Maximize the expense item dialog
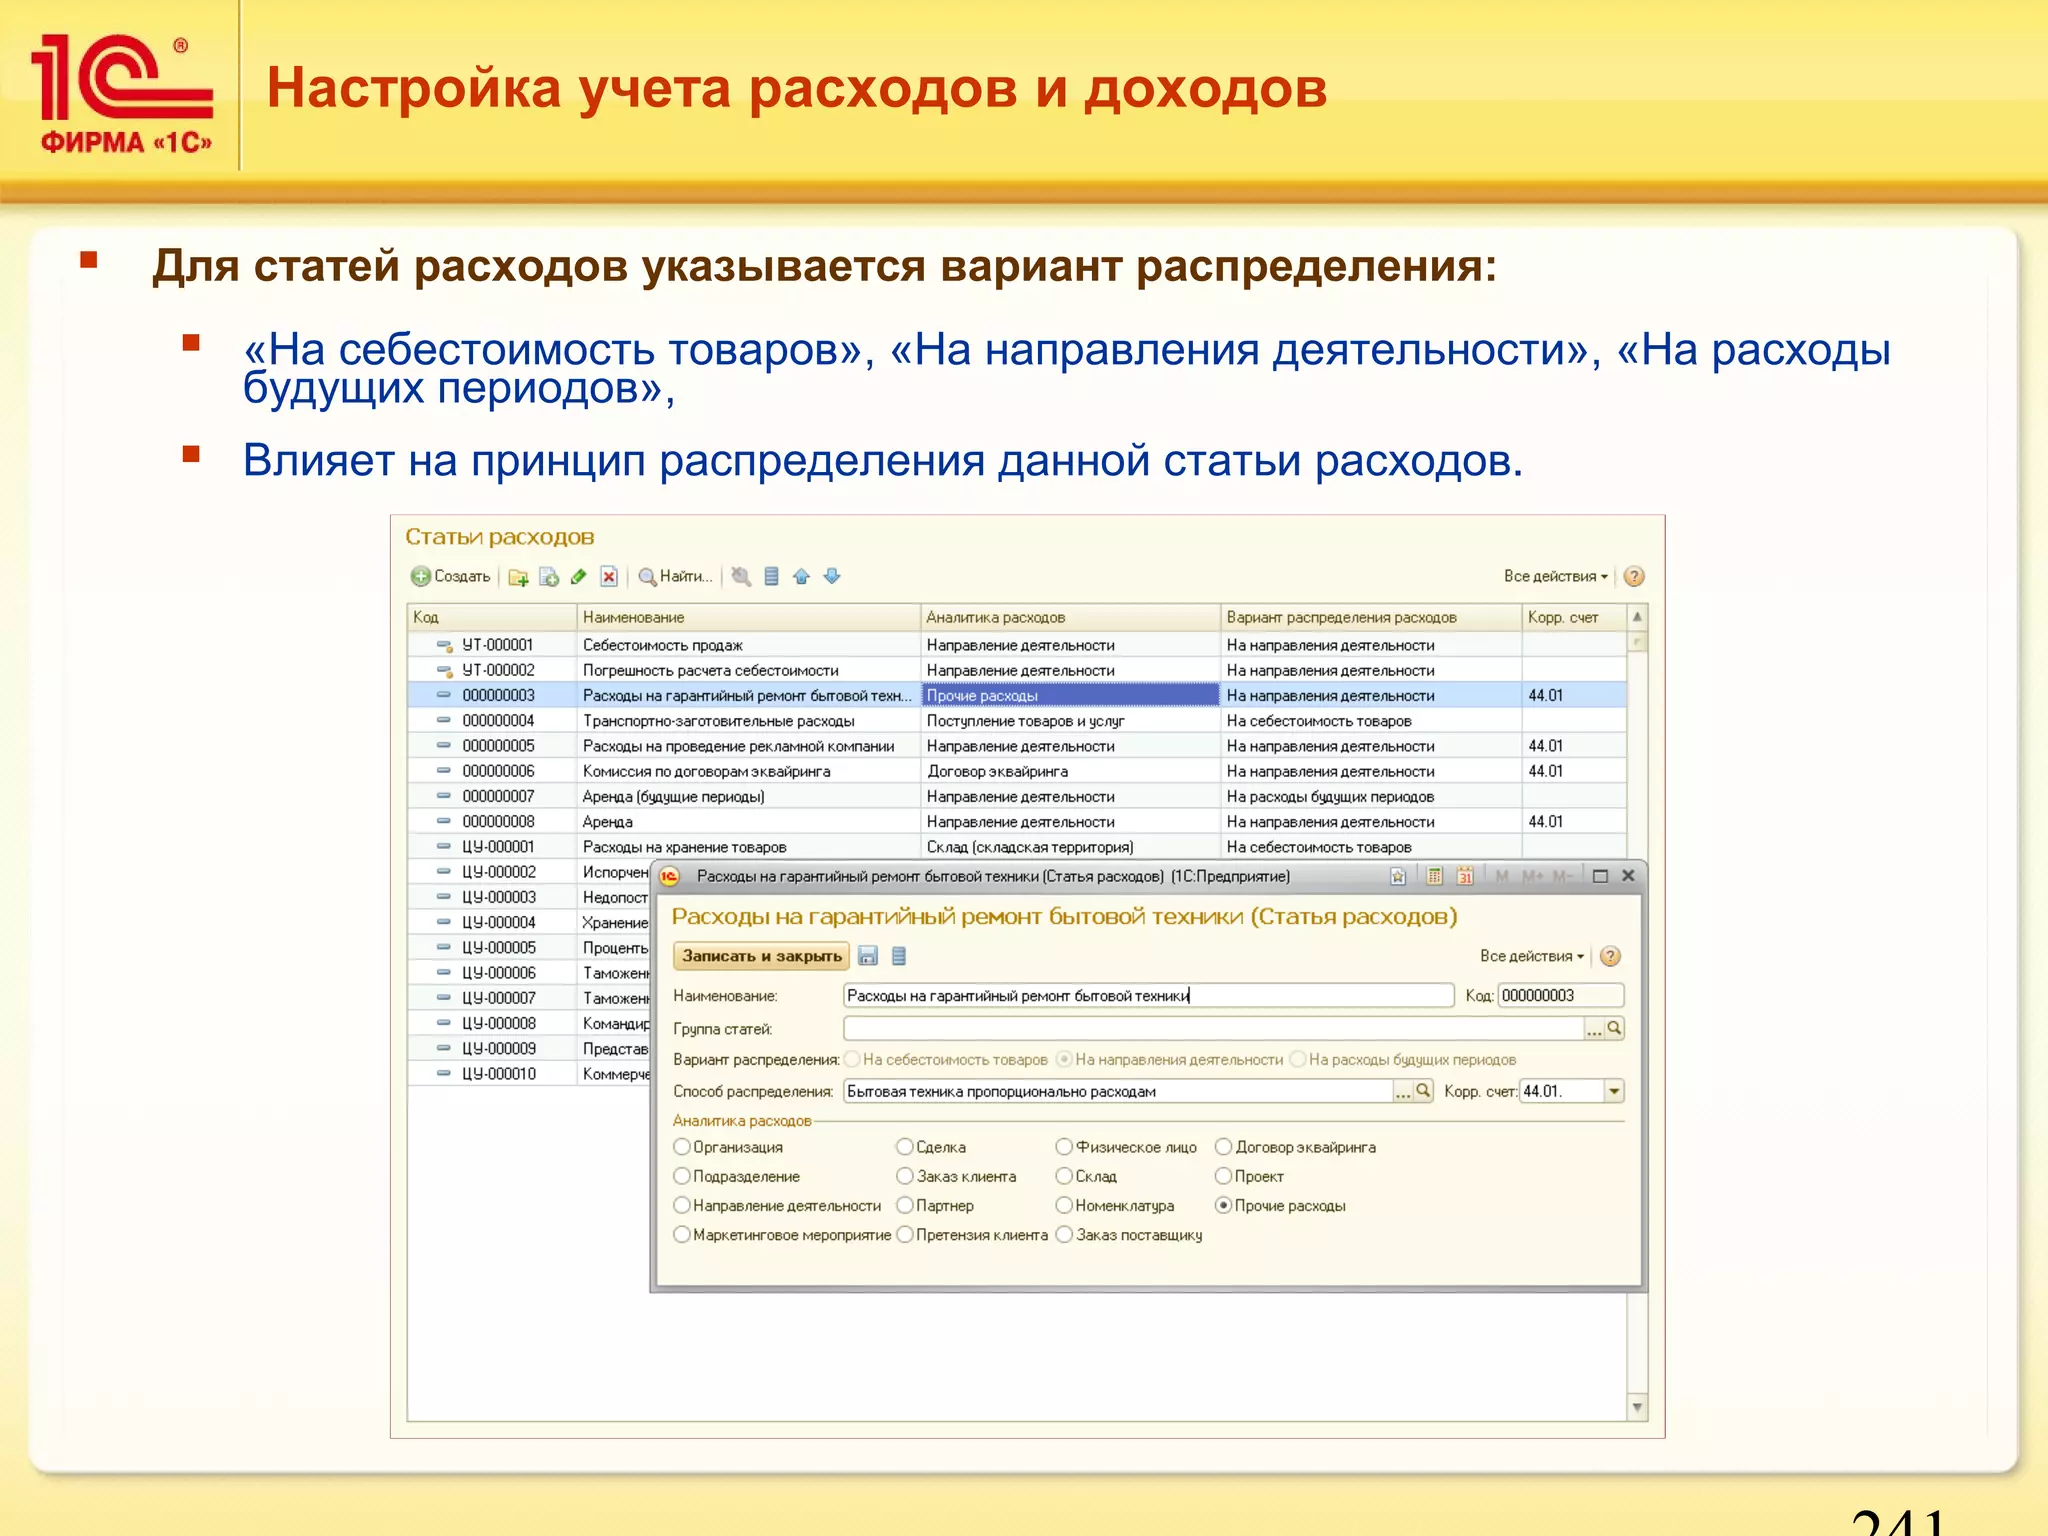Viewport: 2048px width, 1536px height. [1600, 876]
